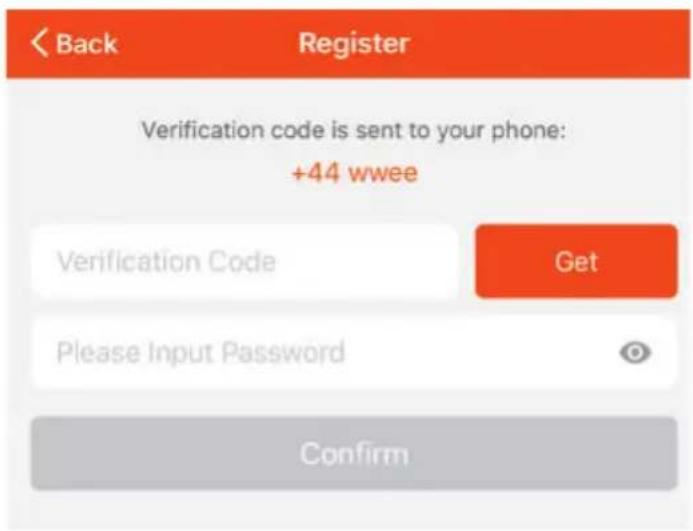Click the +44 country code prefix

(316, 172)
